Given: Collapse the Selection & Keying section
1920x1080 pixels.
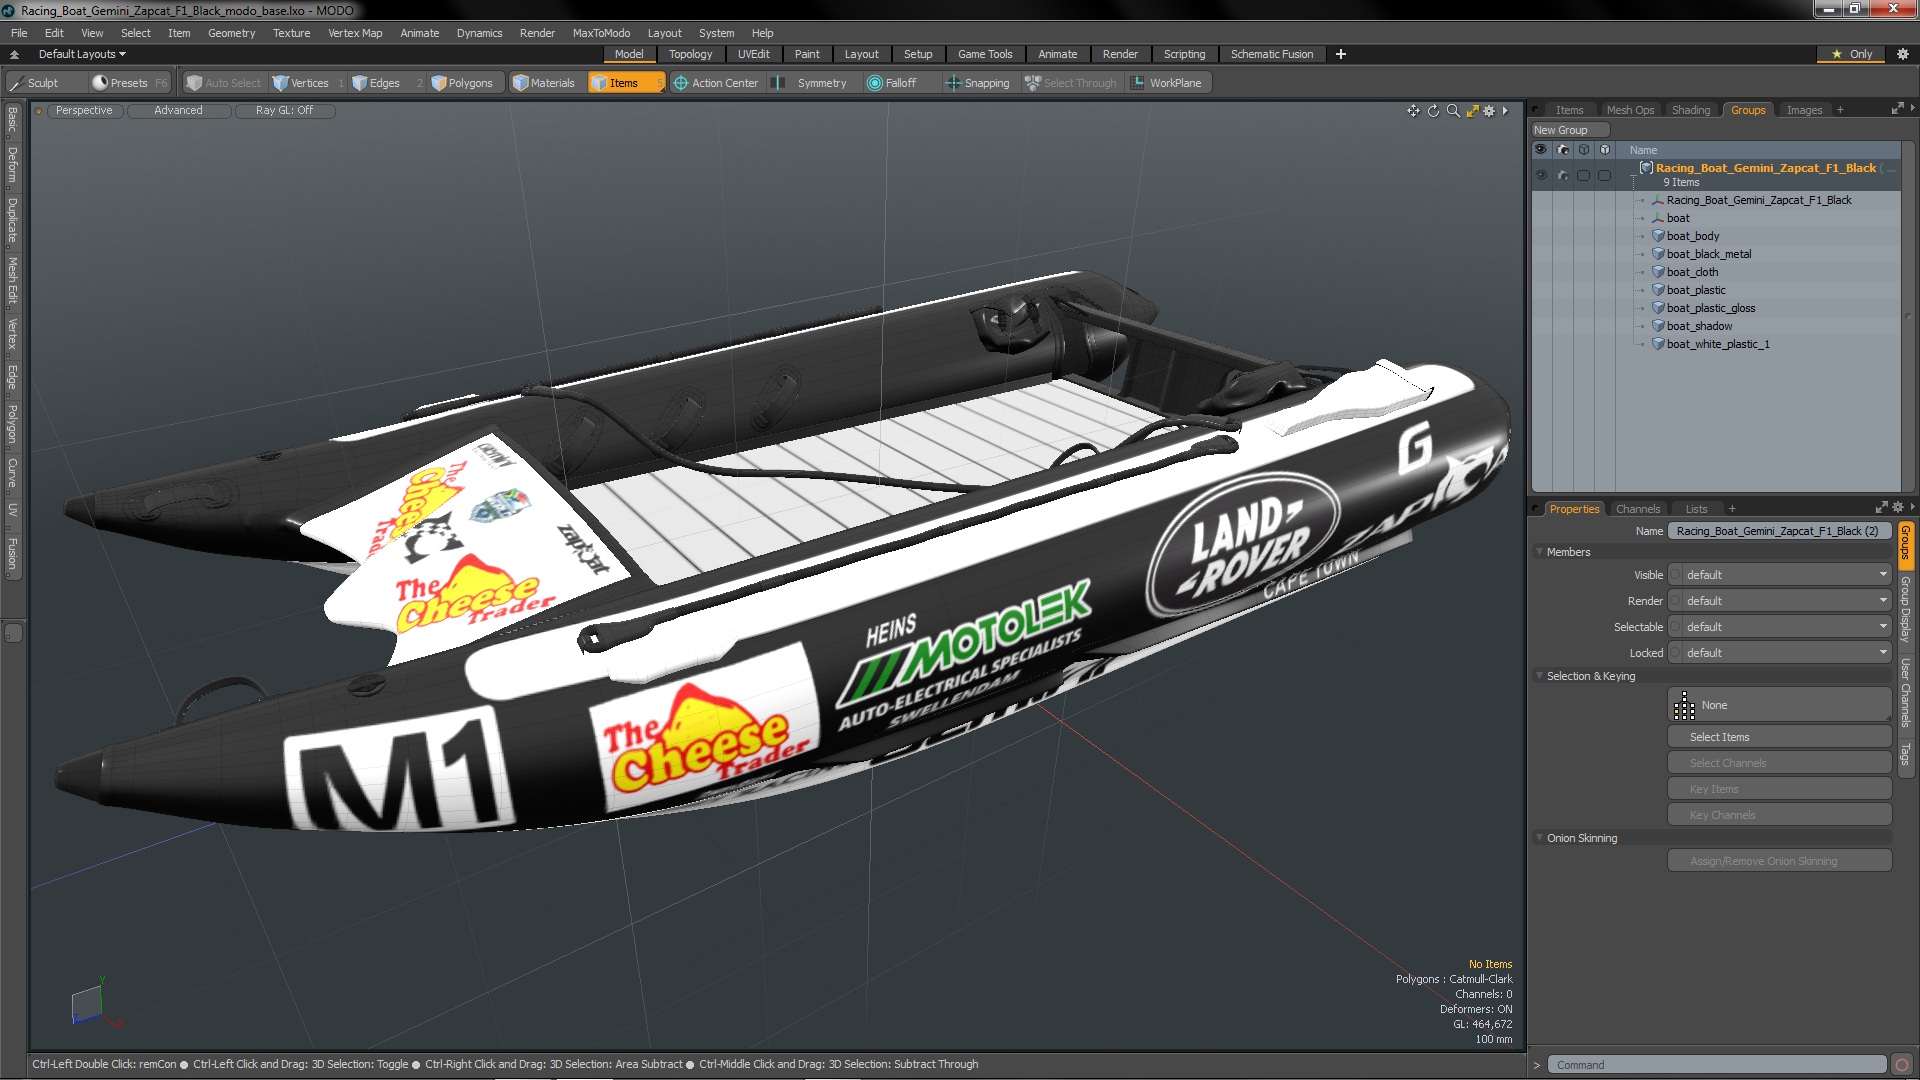Looking at the screenshot, I should (x=1540, y=676).
